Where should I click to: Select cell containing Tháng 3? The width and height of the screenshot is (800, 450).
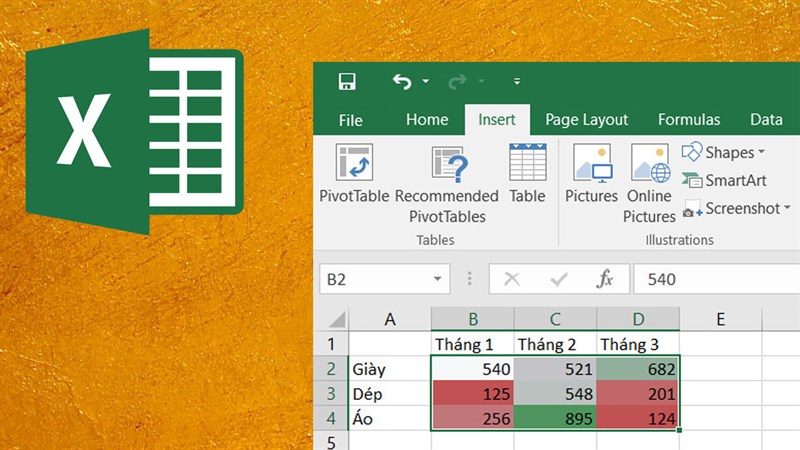point(638,344)
